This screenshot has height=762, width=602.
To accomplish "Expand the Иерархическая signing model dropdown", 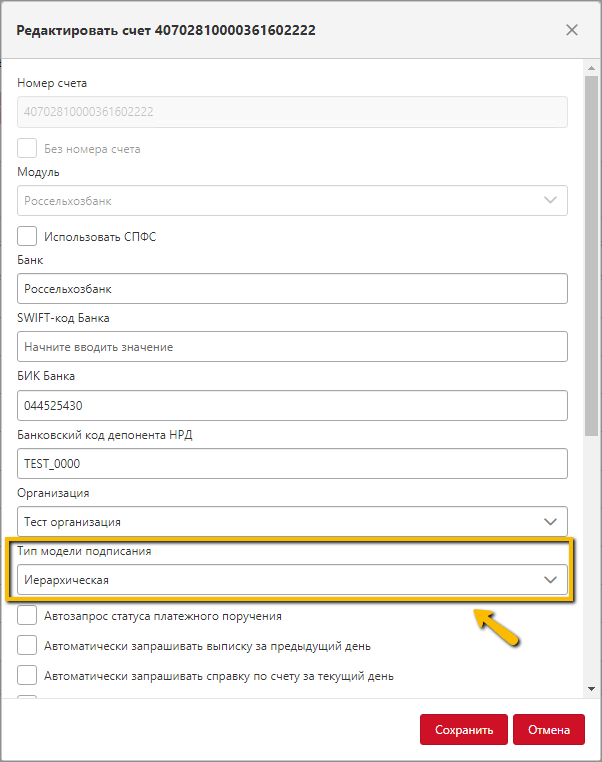I will 292,580.
